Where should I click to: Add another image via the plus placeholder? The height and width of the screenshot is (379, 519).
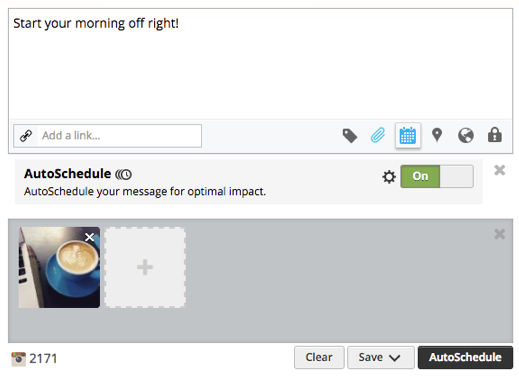click(145, 267)
